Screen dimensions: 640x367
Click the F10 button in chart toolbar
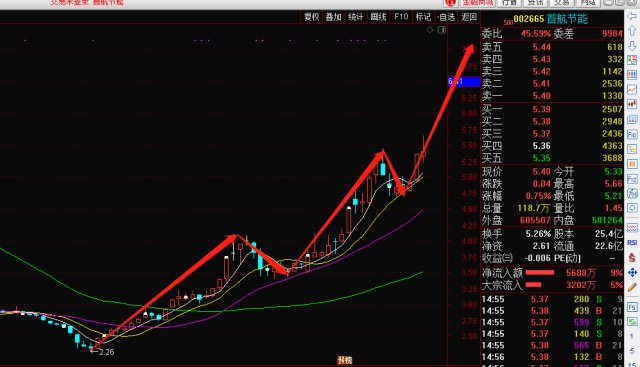click(x=401, y=17)
